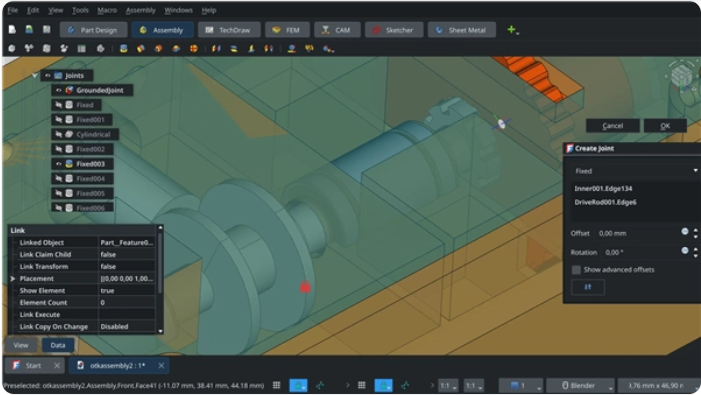Click the New document icon

pos(12,30)
